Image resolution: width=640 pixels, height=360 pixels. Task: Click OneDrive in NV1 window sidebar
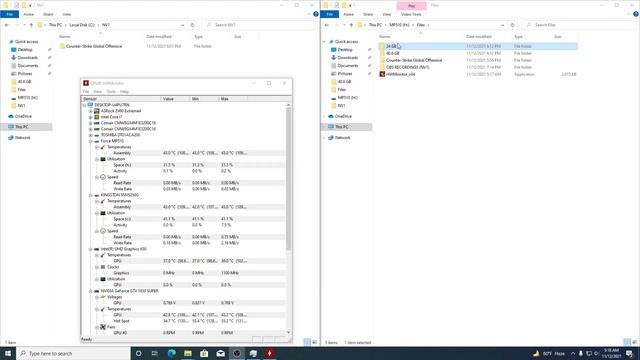tap(23, 116)
